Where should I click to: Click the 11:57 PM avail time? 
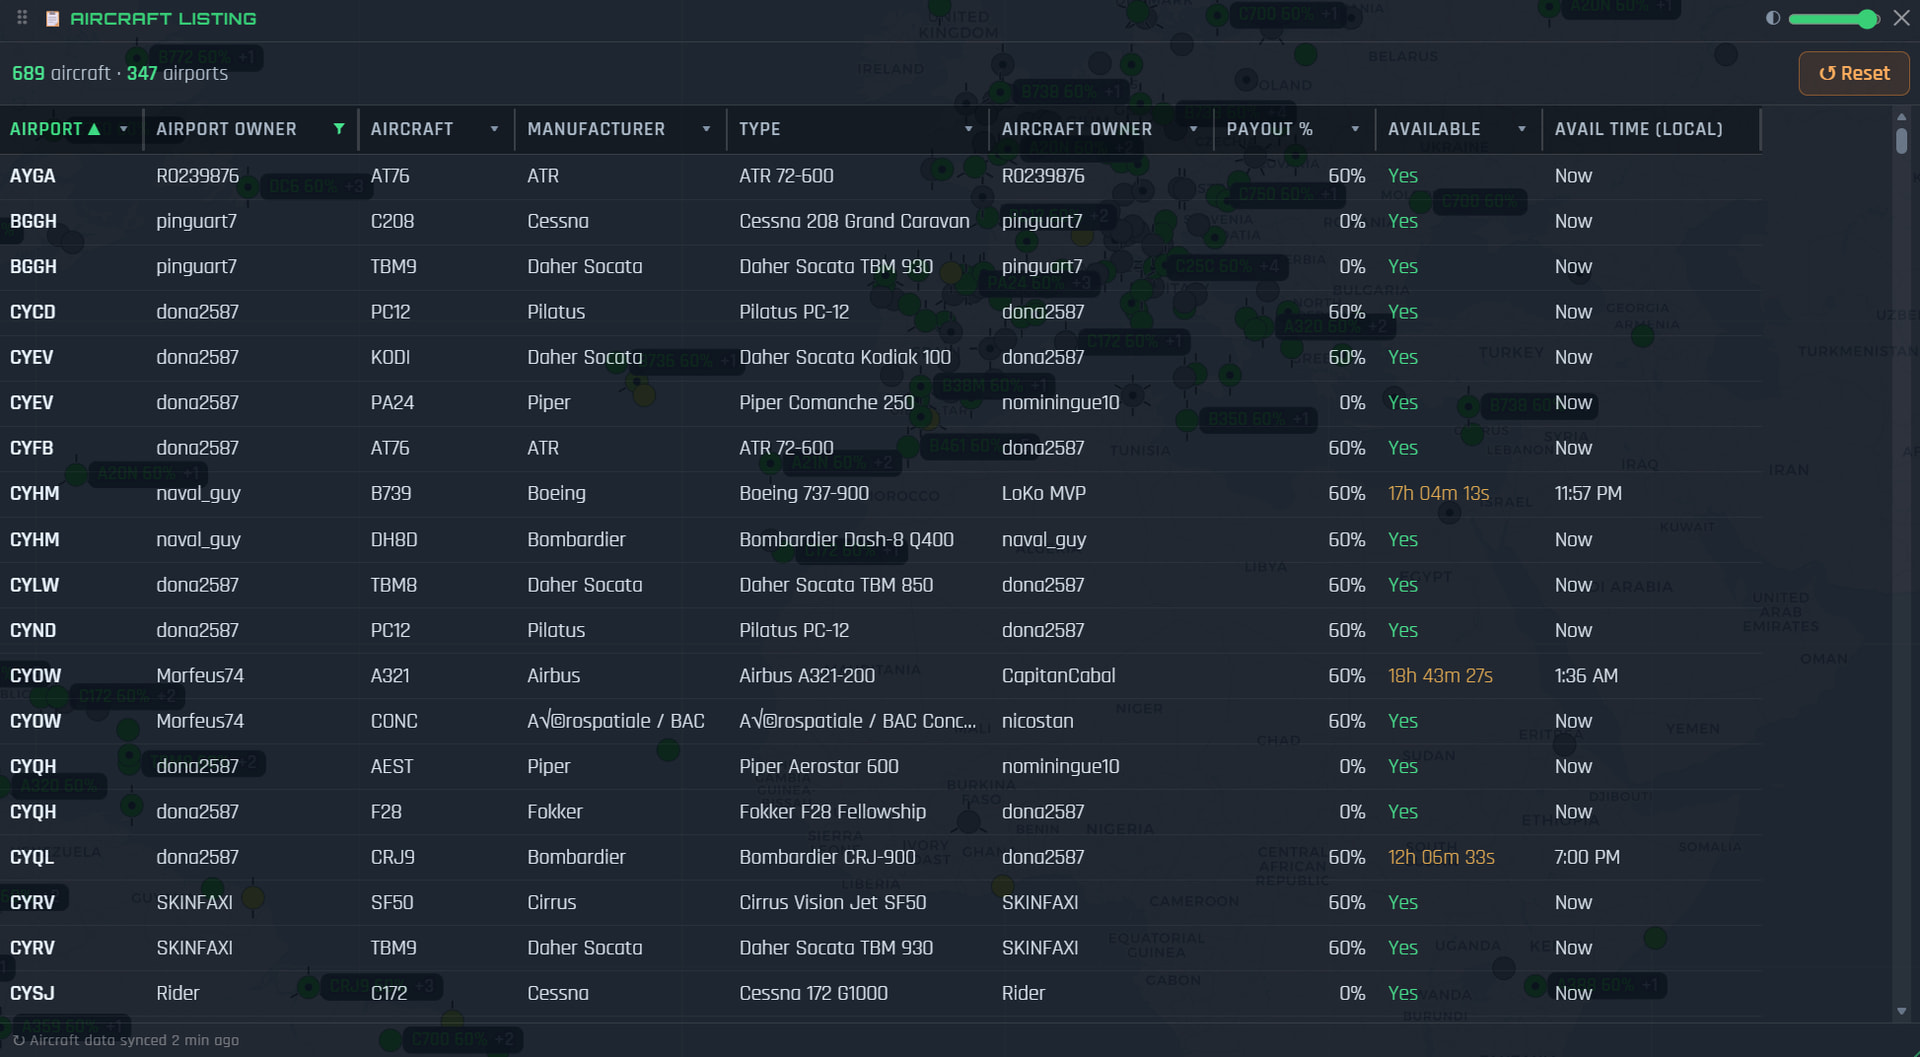(1589, 493)
